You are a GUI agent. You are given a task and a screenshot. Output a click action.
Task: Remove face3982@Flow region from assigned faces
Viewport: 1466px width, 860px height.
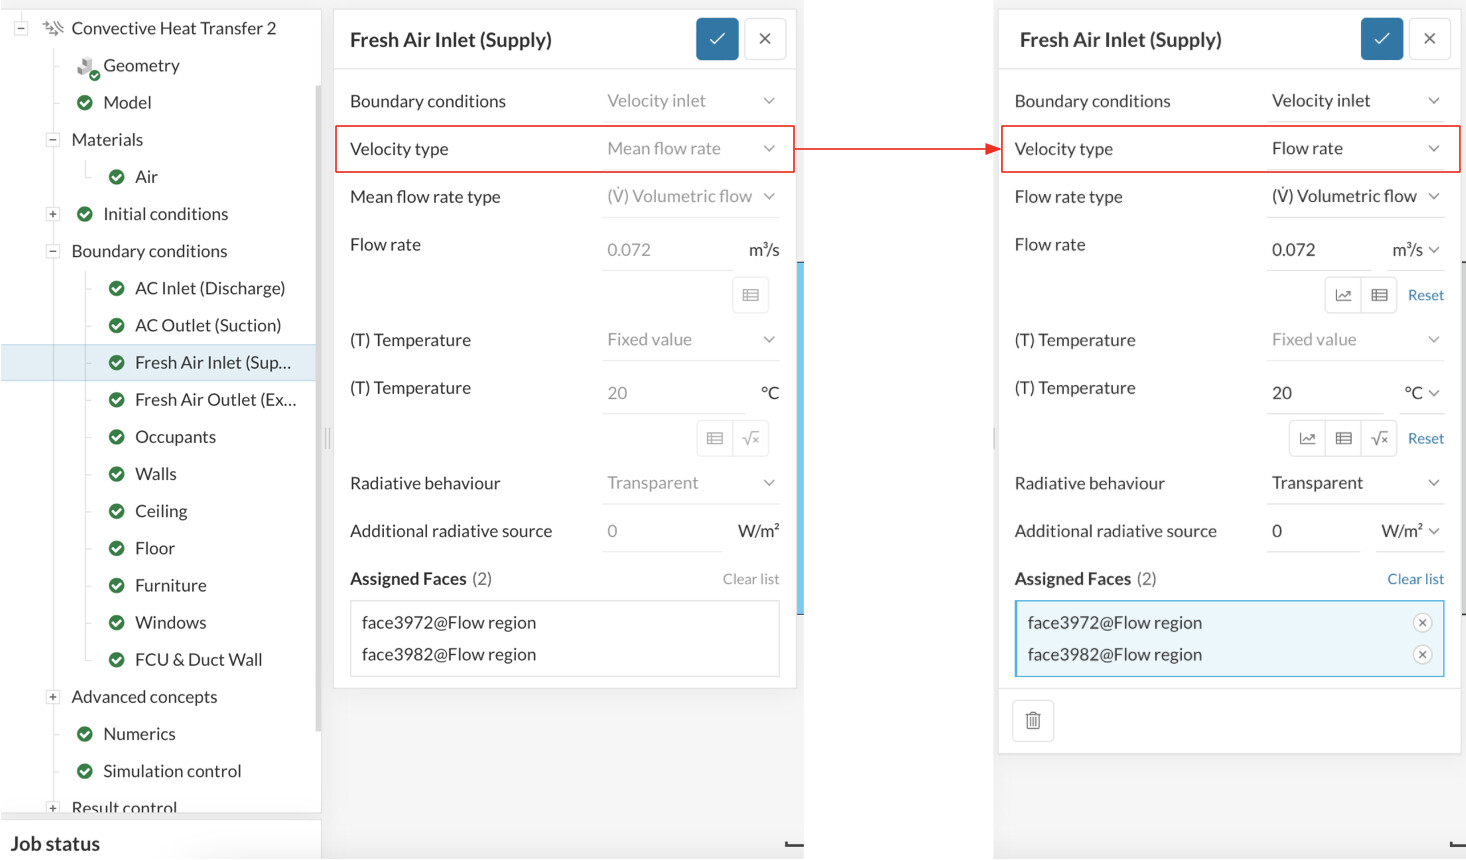point(1422,655)
